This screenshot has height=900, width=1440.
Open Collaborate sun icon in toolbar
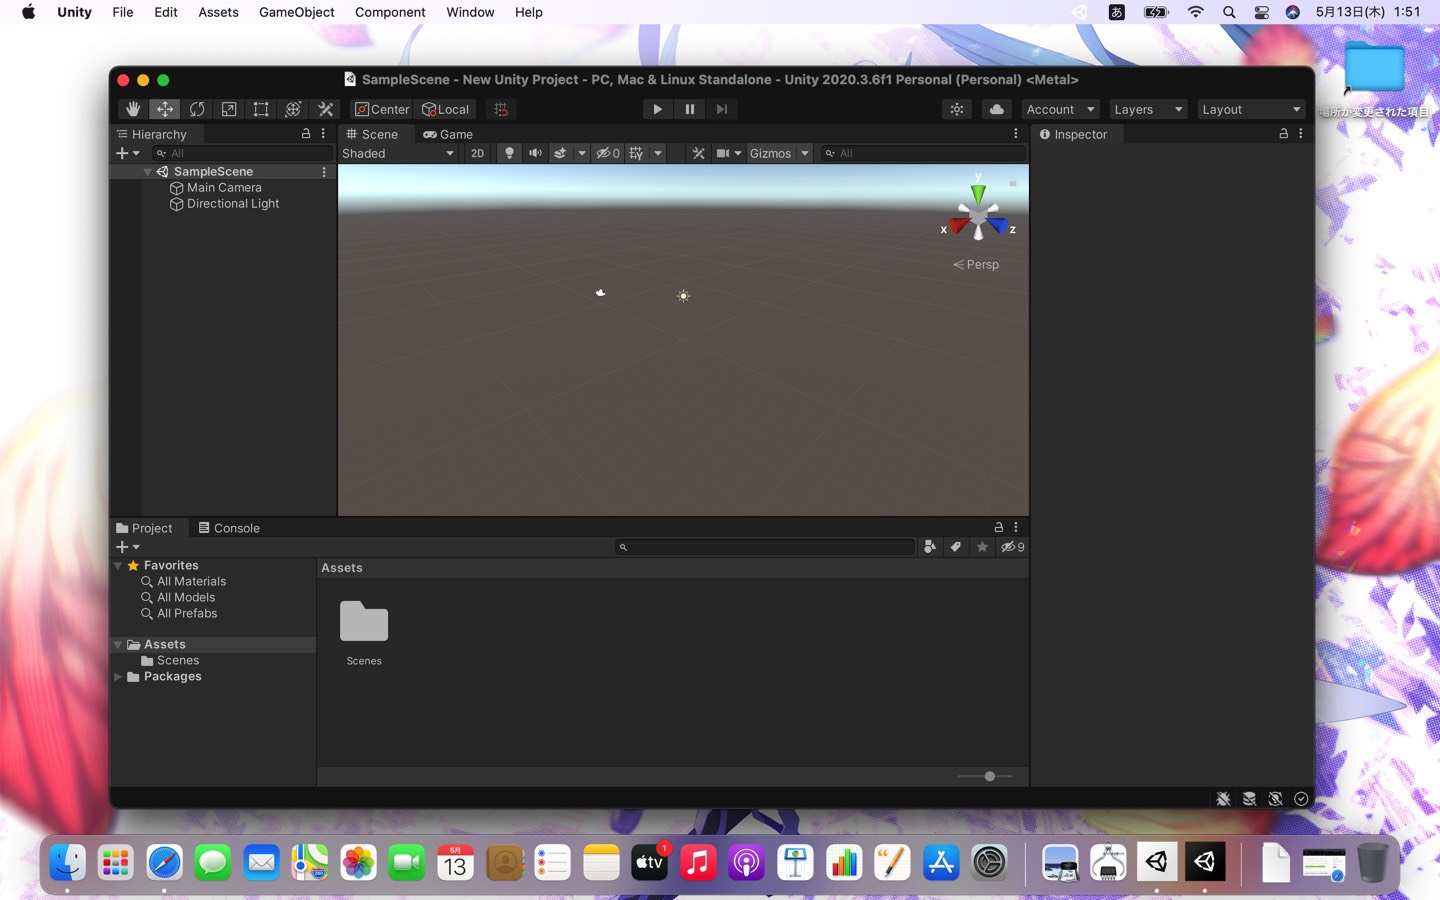coord(957,109)
